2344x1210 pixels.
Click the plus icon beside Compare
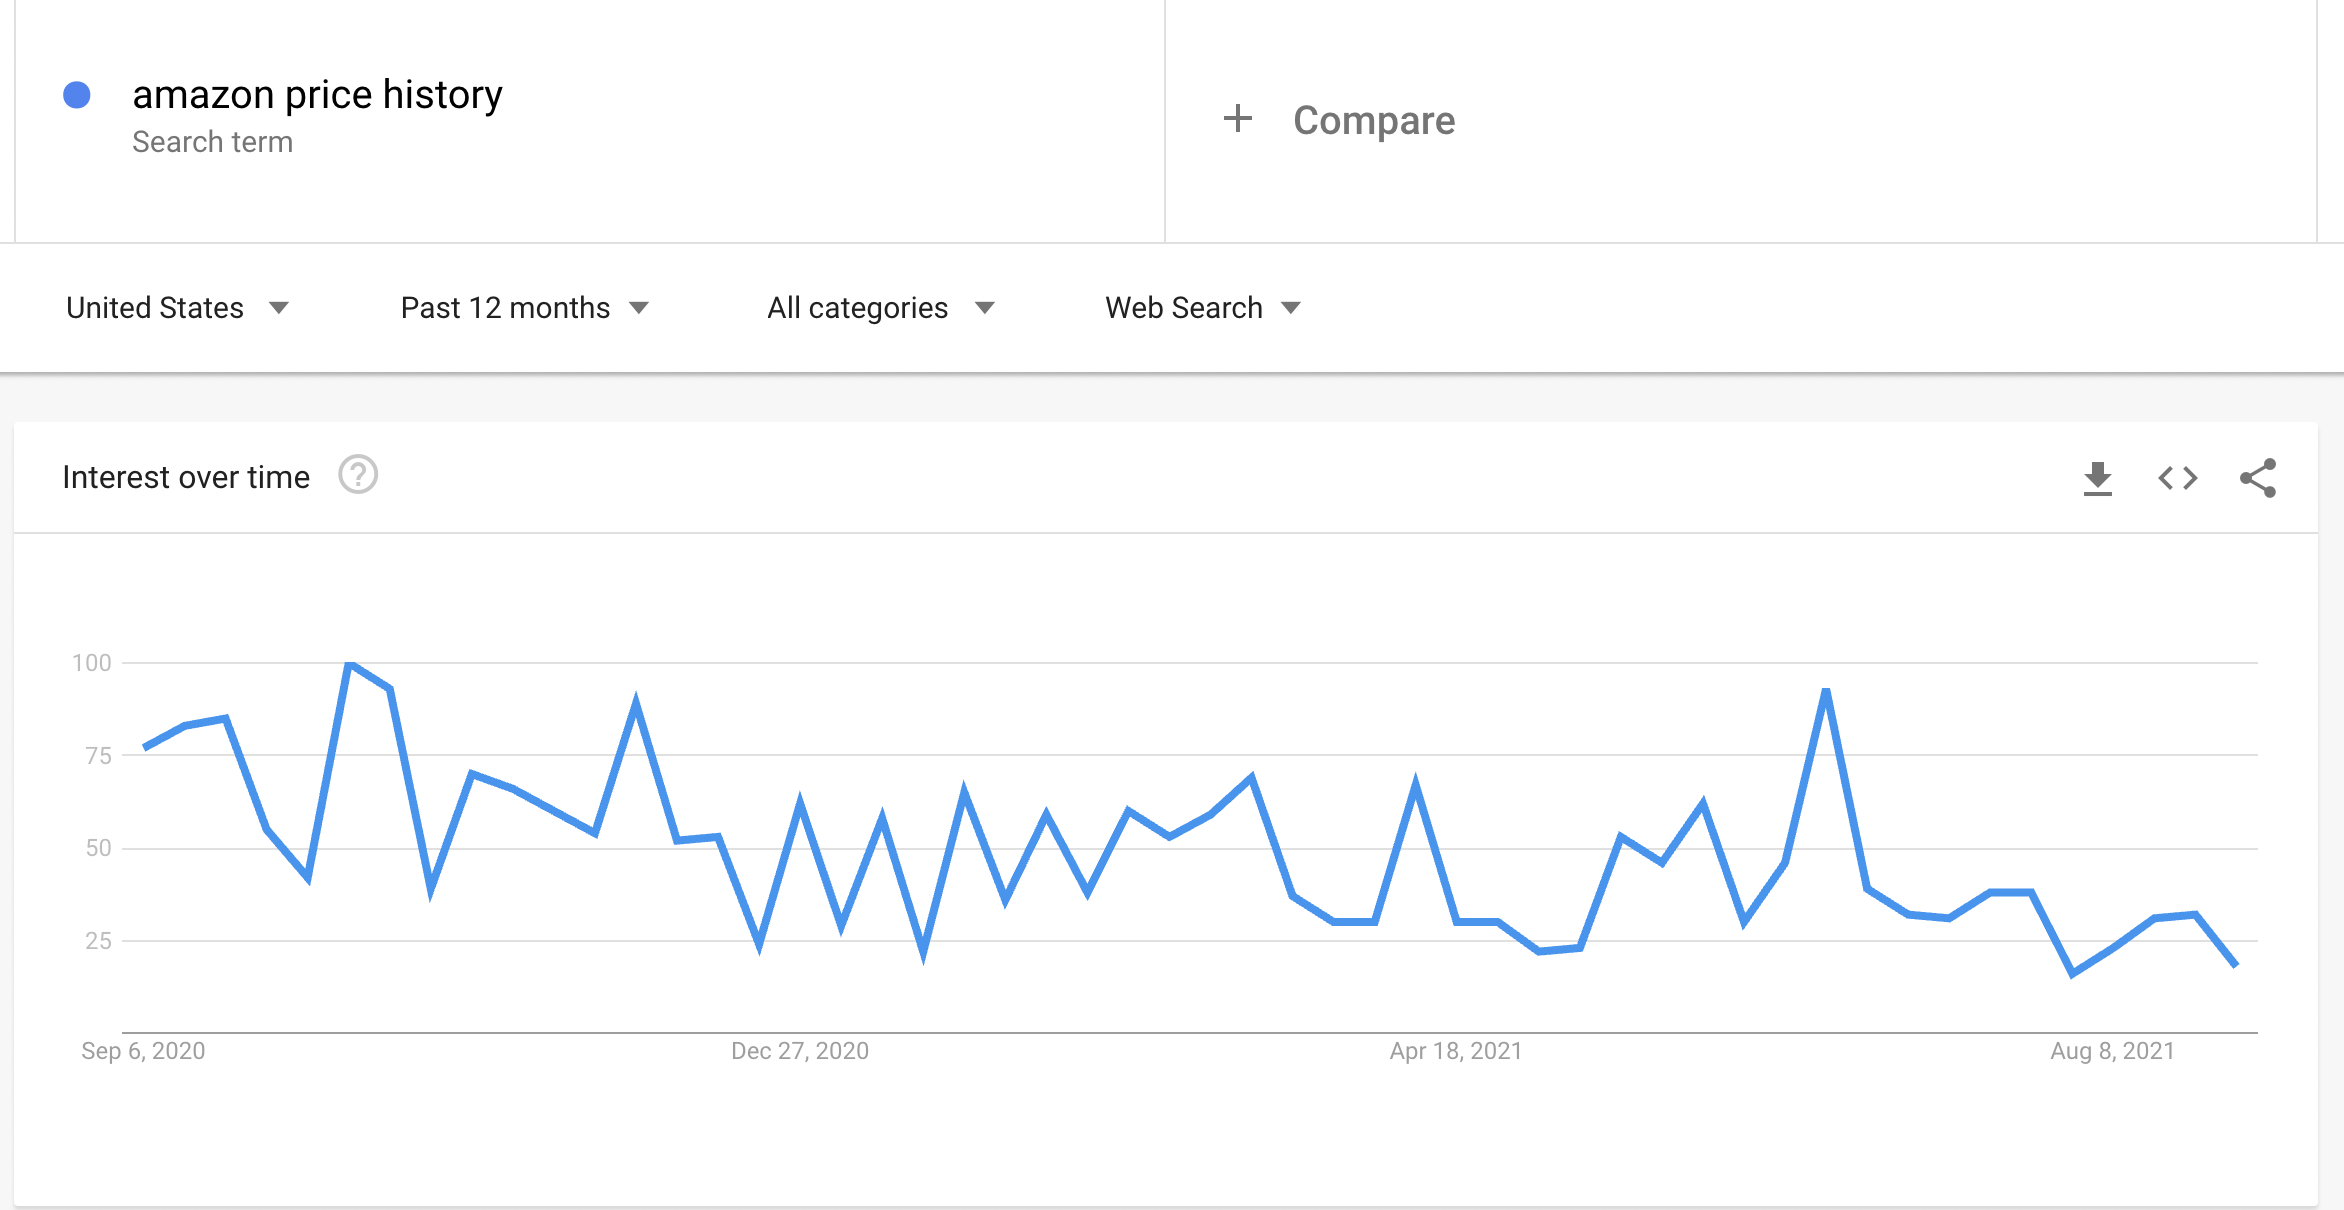(x=1238, y=119)
